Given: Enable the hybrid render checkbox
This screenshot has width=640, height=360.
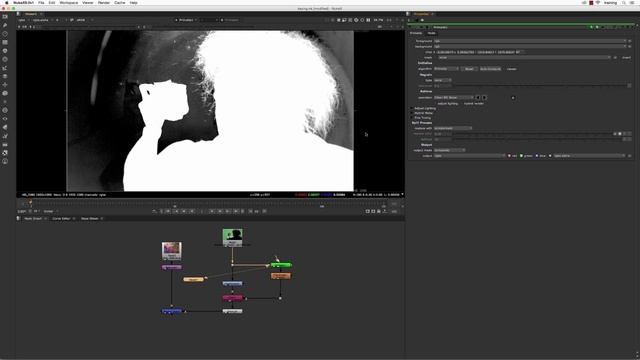Looking at the screenshot, I should 462,104.
